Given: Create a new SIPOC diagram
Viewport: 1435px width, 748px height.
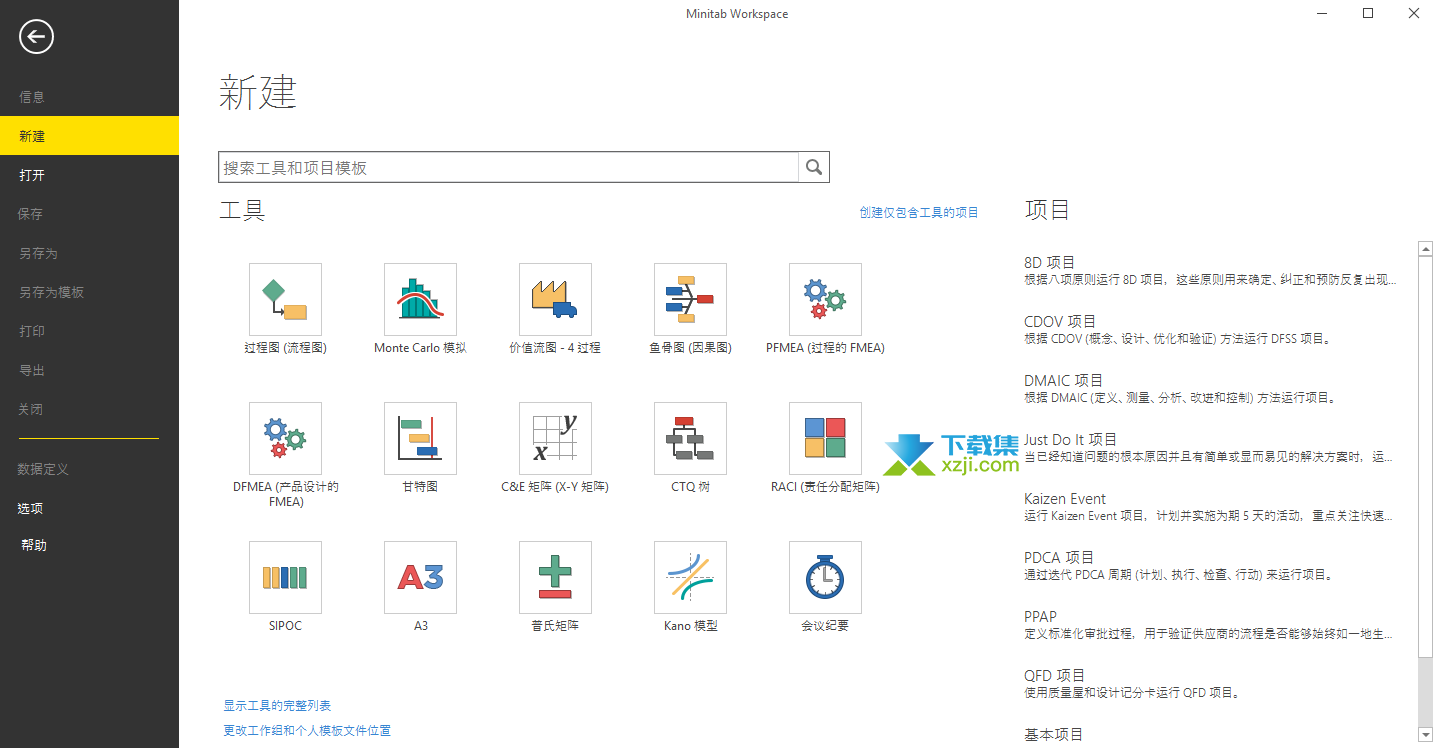Looking at the screenshot, I should coord(284,577).
